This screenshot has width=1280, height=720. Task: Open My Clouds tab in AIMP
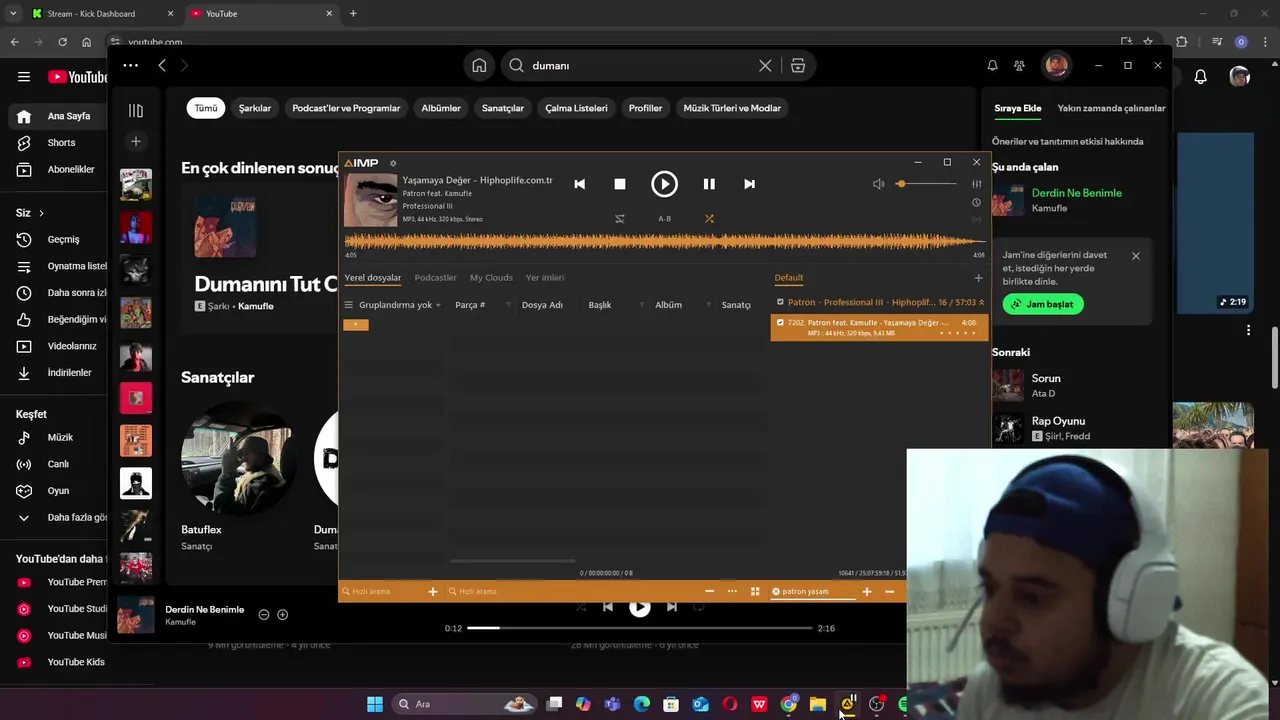(491, 278)
